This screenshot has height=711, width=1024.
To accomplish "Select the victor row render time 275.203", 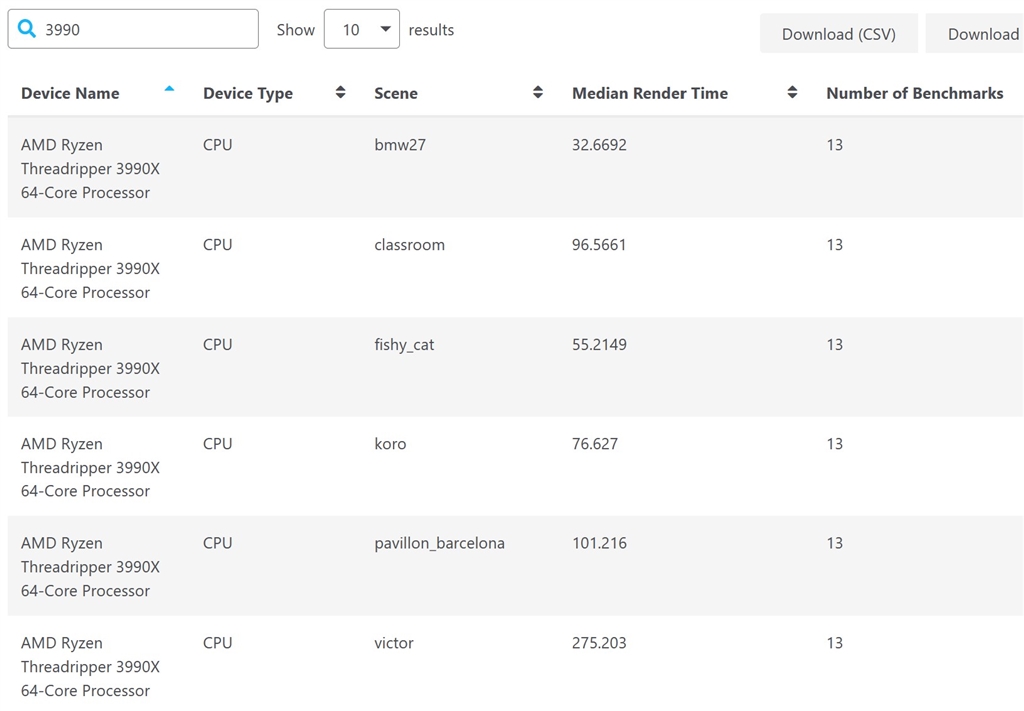I will tap(599, 643).
